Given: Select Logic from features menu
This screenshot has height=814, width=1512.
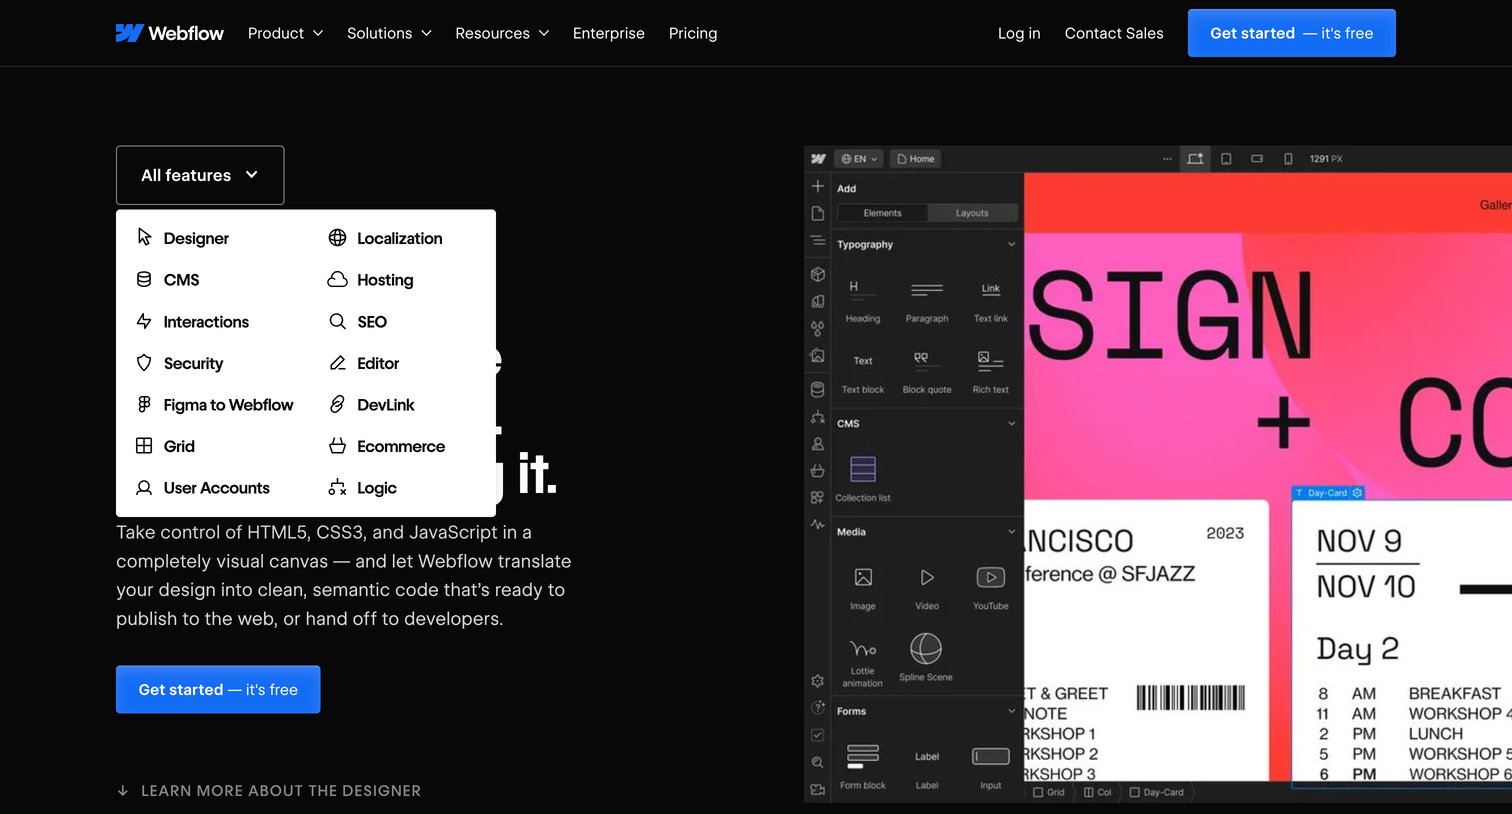Looking at the screenshot, I should 363,488.
